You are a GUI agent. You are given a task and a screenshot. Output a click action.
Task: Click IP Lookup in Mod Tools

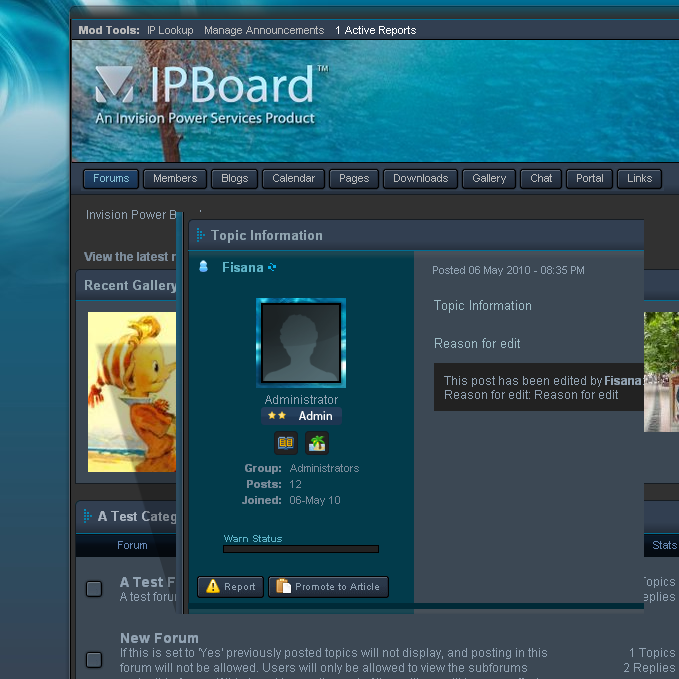click(x=170, y=30)
